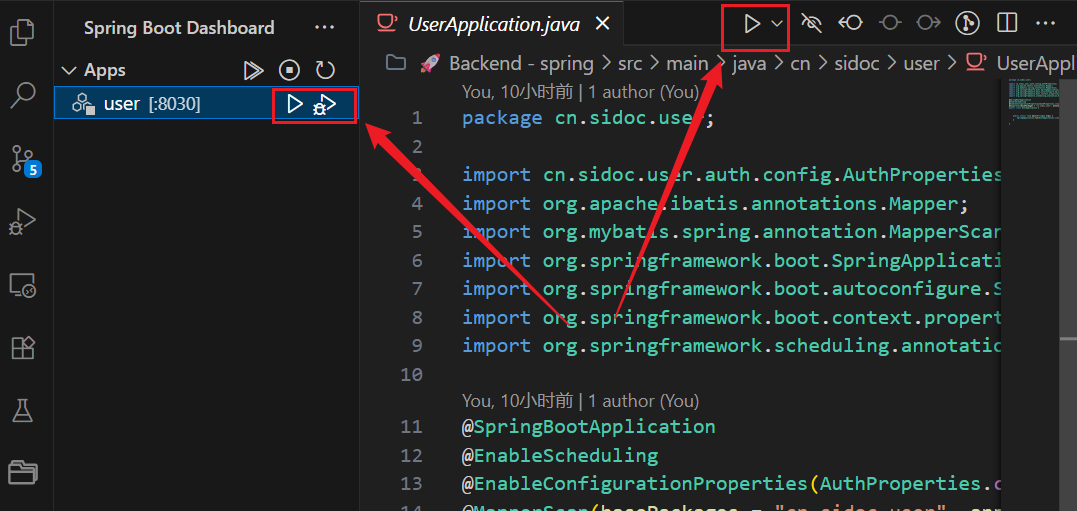Start the user app with run button
Image resolution: width=1077 pixels, height=511 pixels.
tap(295, 104)
